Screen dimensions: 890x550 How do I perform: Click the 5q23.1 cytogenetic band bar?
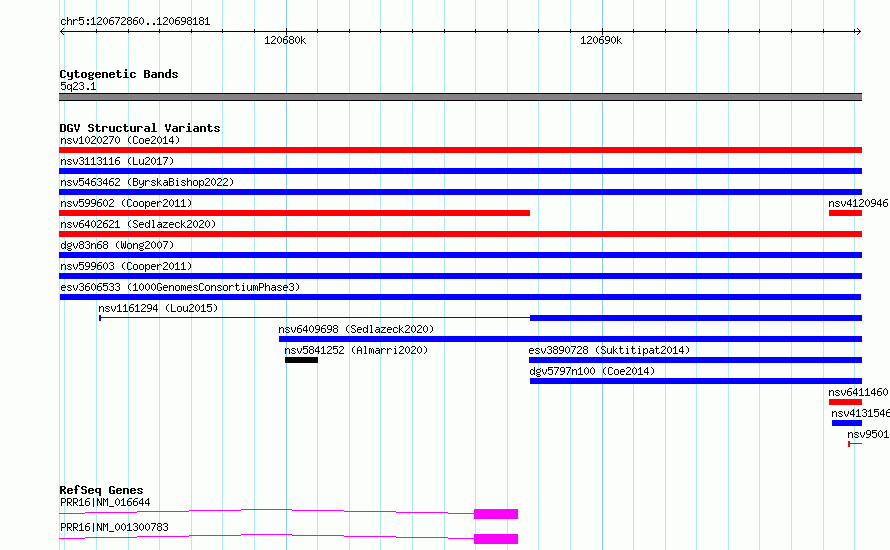tap(460, 97)
